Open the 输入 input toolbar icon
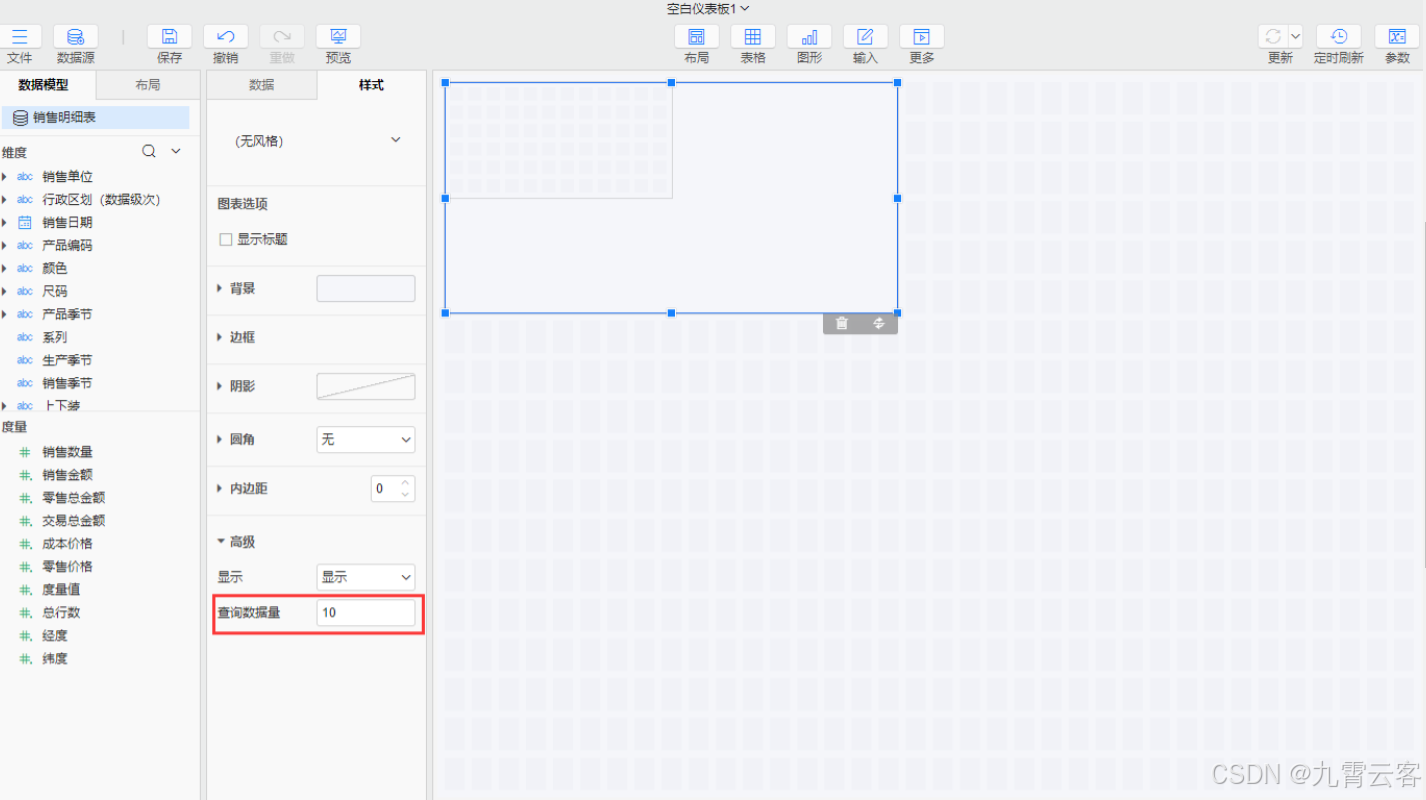This screenshot has height=800, width=1426. pyautogui.click(x=865, y=37)
